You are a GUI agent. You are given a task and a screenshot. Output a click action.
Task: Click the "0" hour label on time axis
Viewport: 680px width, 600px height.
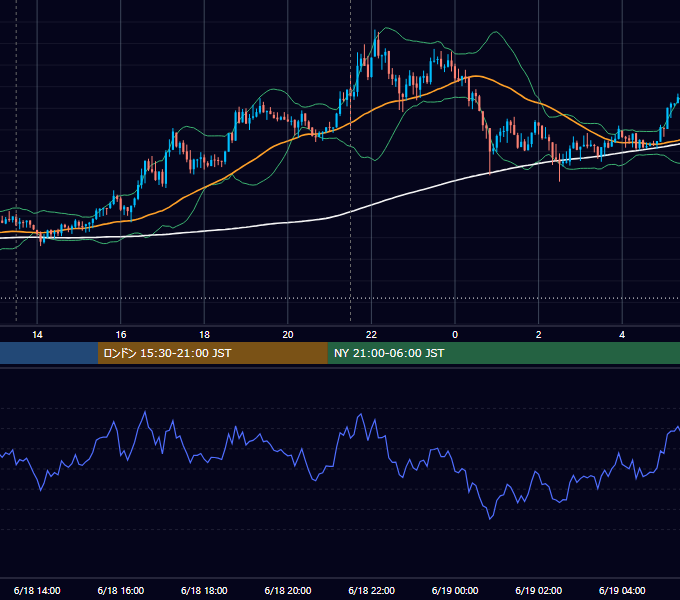tap(455, 335)
